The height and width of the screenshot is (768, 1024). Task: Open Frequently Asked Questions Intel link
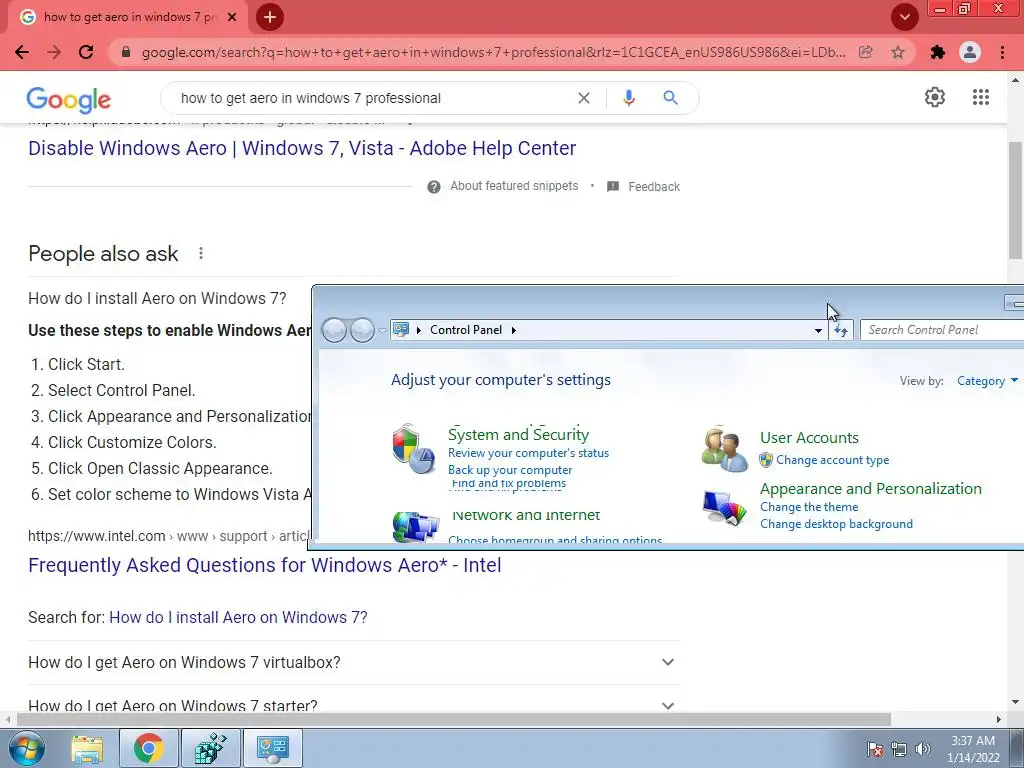point(264,565)
